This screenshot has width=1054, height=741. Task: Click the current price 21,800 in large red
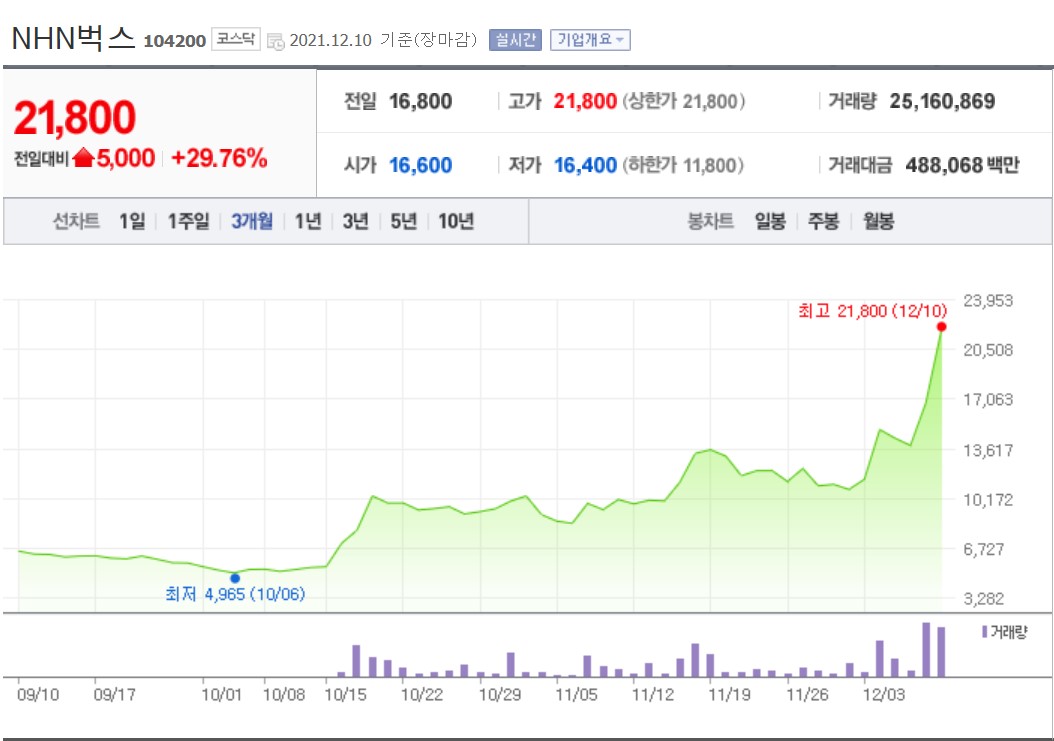click(x=75, y=117)
